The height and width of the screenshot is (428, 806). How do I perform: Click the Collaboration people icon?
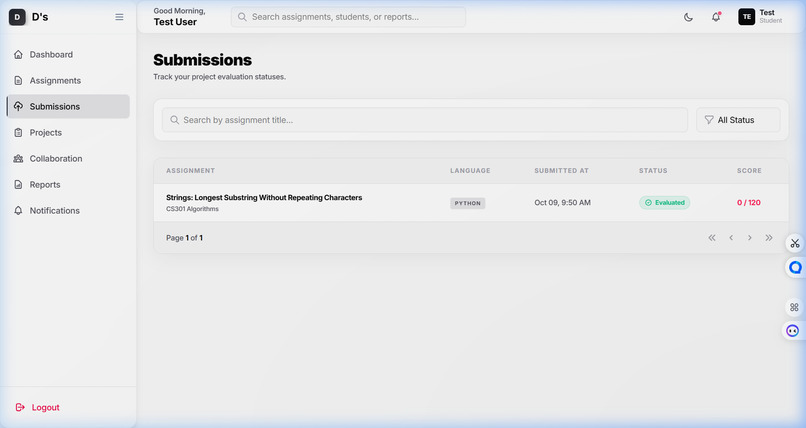pyautogui.click(x=19, y=159)
